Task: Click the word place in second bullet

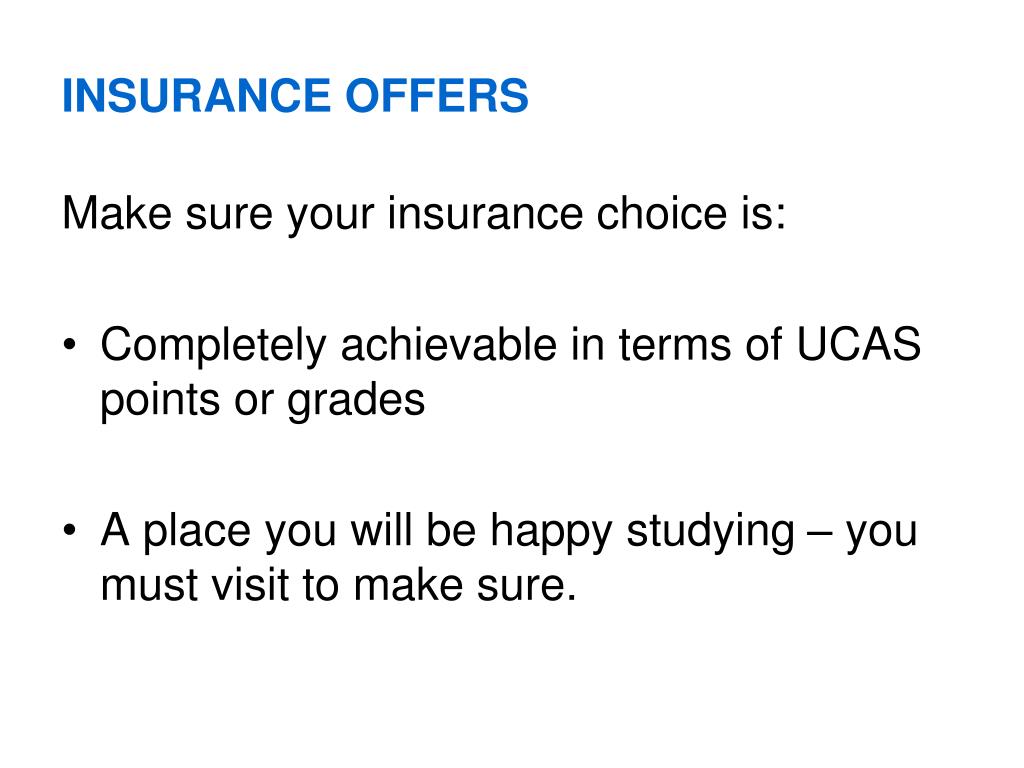Action: click(197, 532)
